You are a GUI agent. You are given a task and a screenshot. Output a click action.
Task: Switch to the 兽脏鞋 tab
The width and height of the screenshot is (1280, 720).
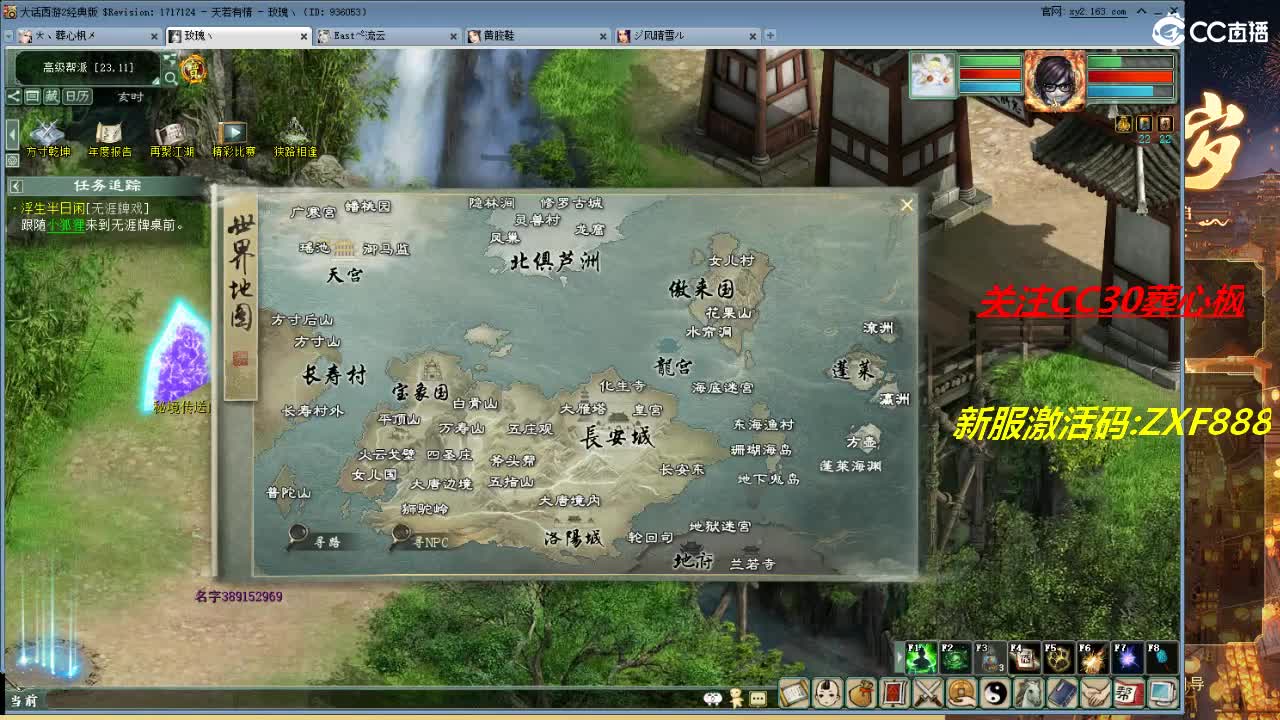coord(538,36)
